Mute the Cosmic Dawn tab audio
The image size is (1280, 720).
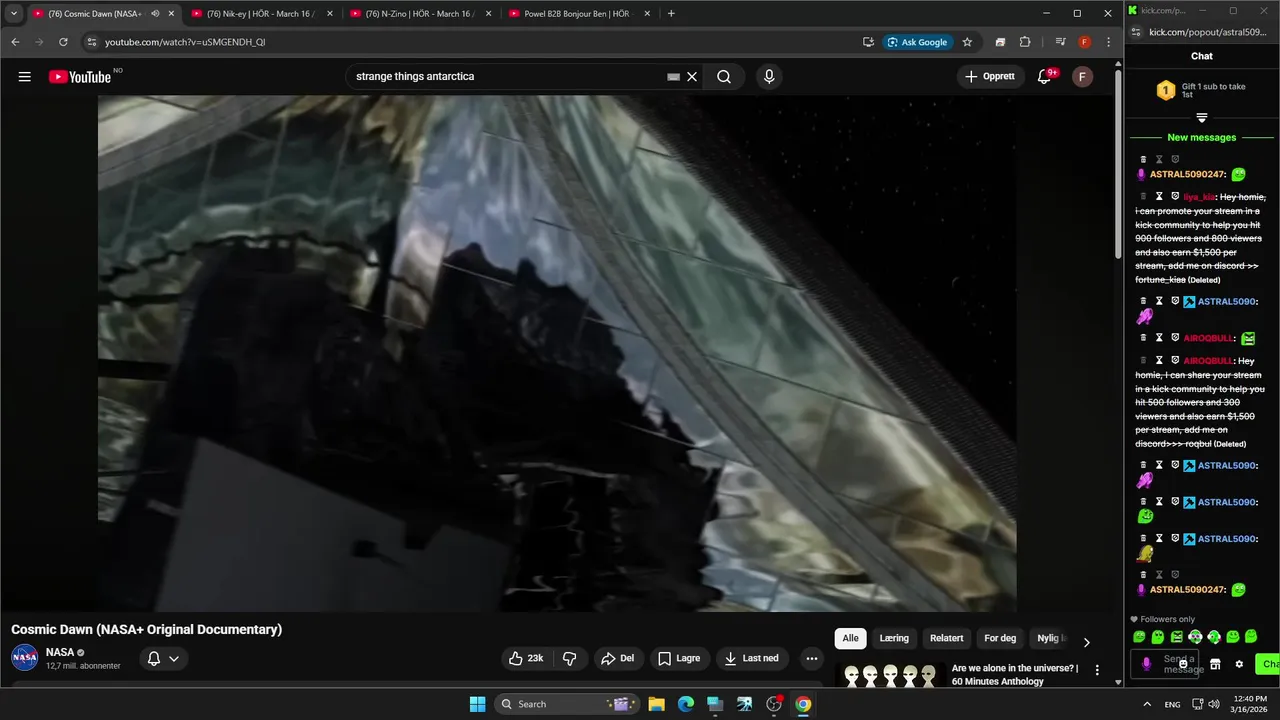coord(155,14)
